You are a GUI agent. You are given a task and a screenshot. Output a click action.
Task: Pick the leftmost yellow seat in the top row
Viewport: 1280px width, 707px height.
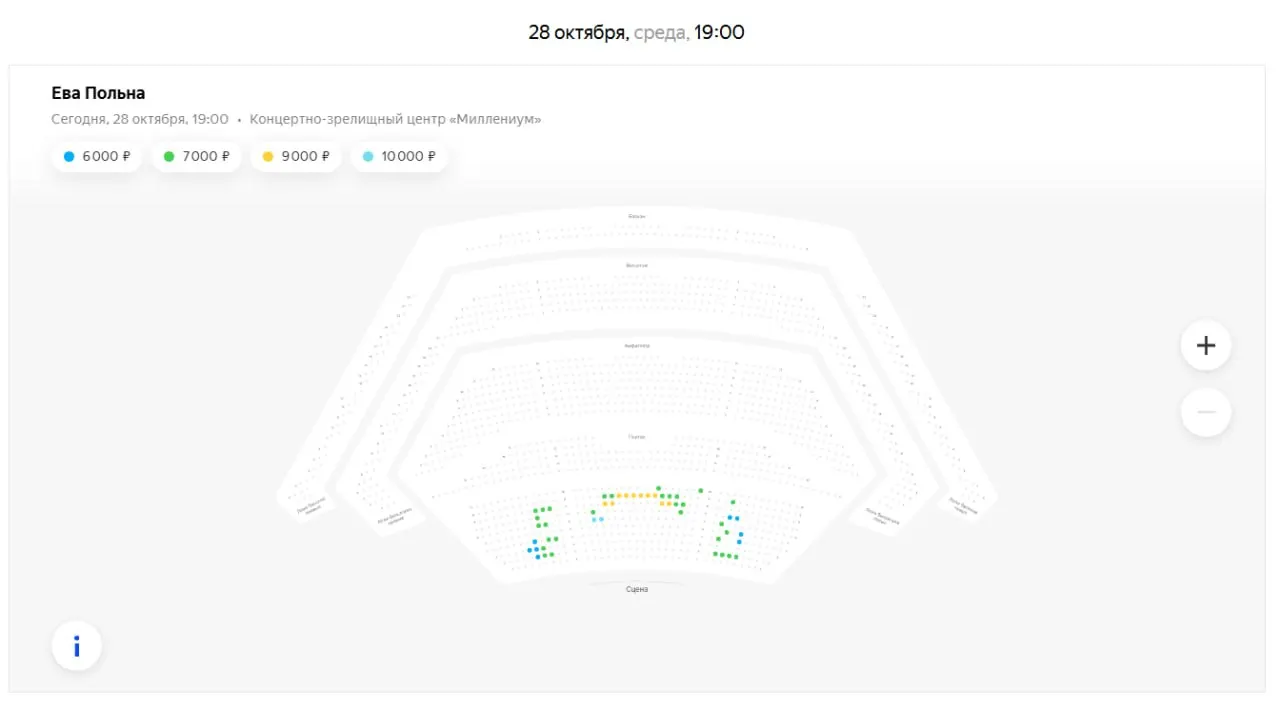[x=619, y=495]
